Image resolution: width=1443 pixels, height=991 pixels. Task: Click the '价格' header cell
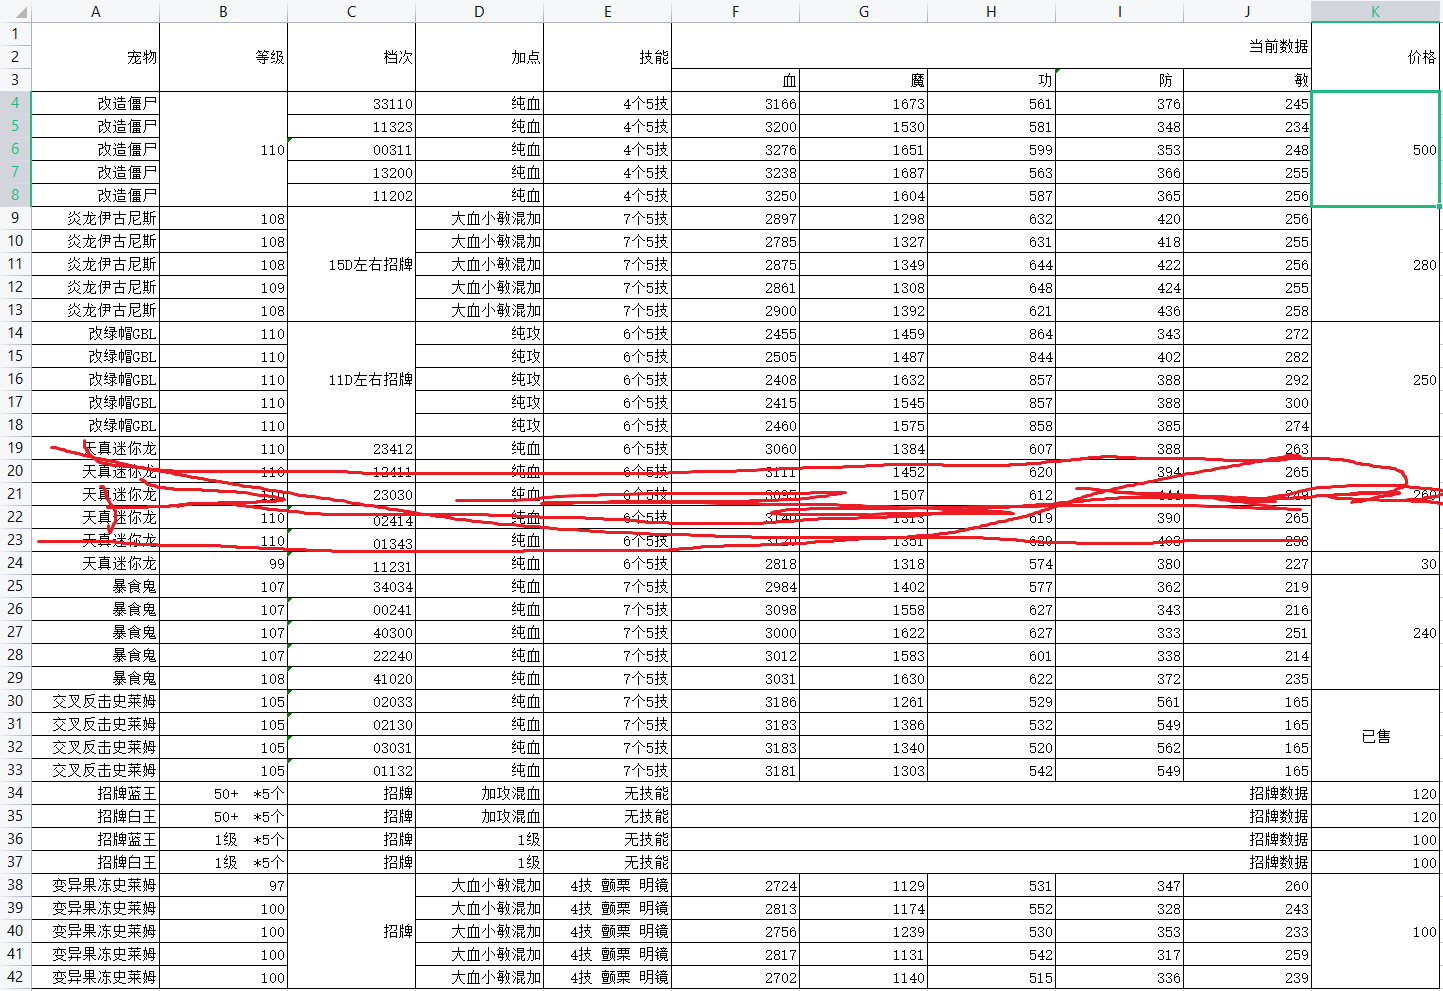[x=1375, y=57]
